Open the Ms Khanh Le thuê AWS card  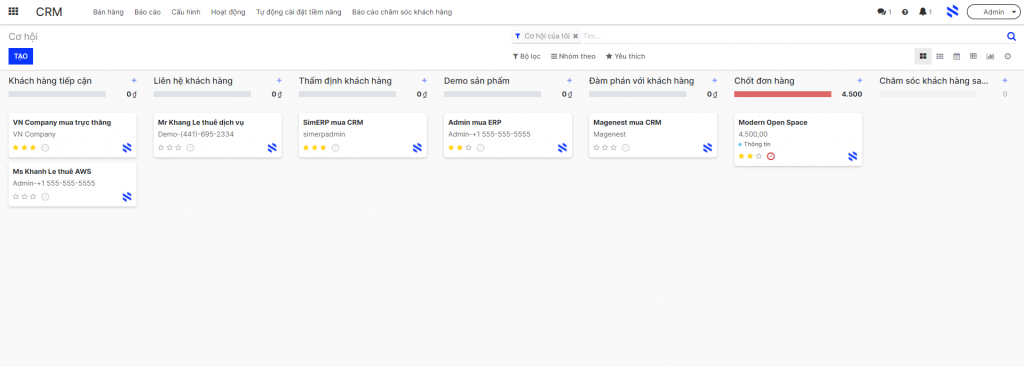[x=72, y=185]
